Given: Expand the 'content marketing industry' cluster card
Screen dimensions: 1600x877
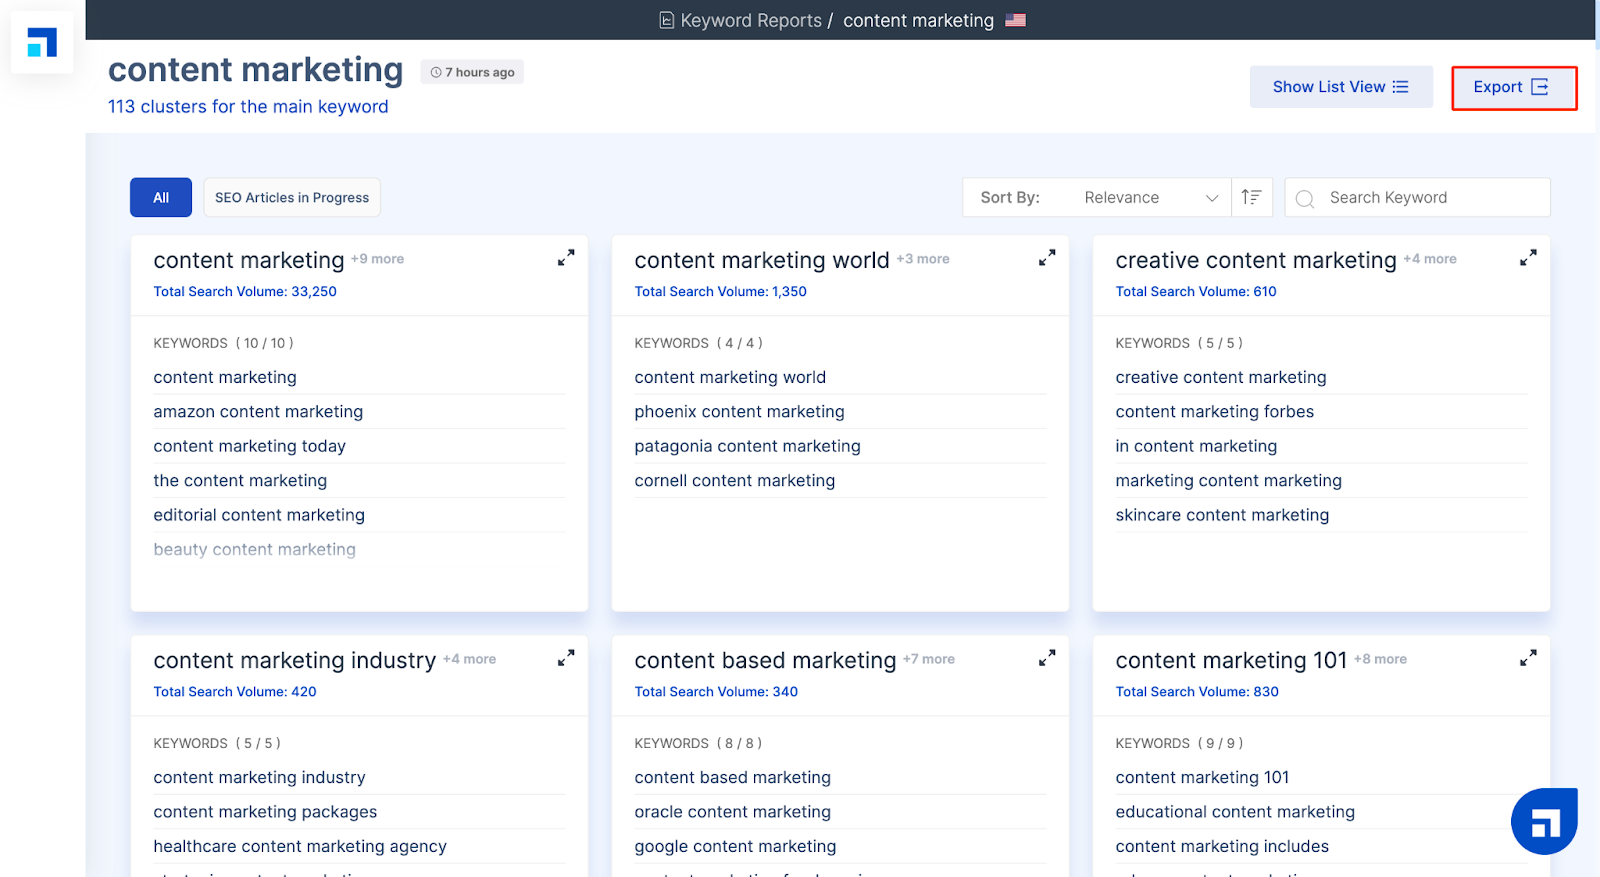Looking at the screenshot, I should click(566, 658).
